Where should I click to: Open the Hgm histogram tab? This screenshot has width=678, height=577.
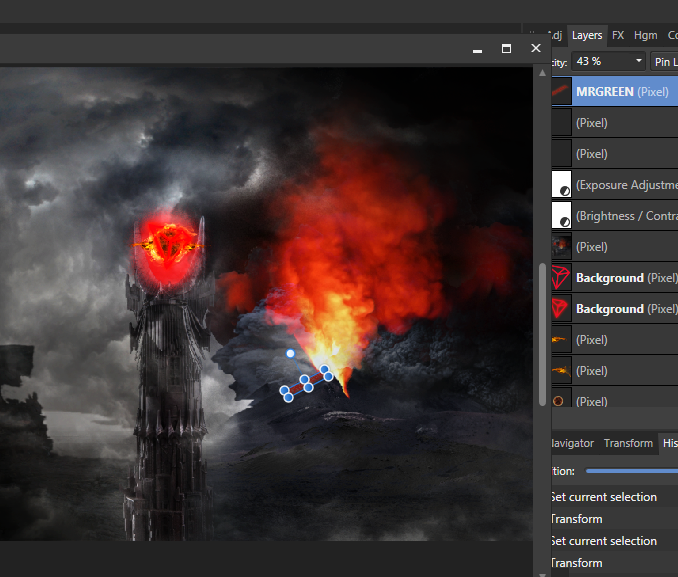point(646,35)
